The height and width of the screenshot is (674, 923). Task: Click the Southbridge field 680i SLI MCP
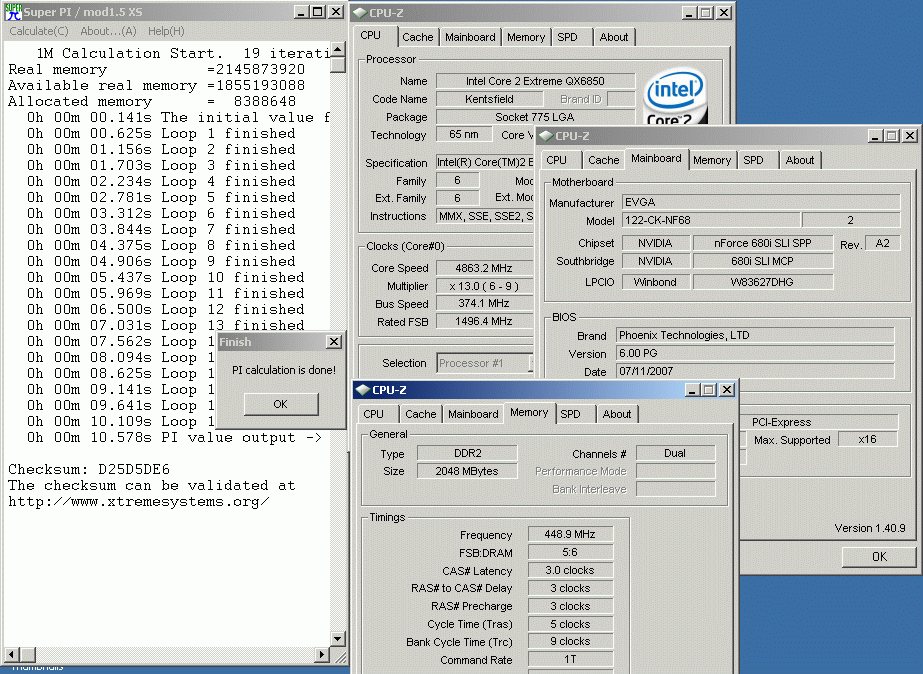tap(763, 261)
